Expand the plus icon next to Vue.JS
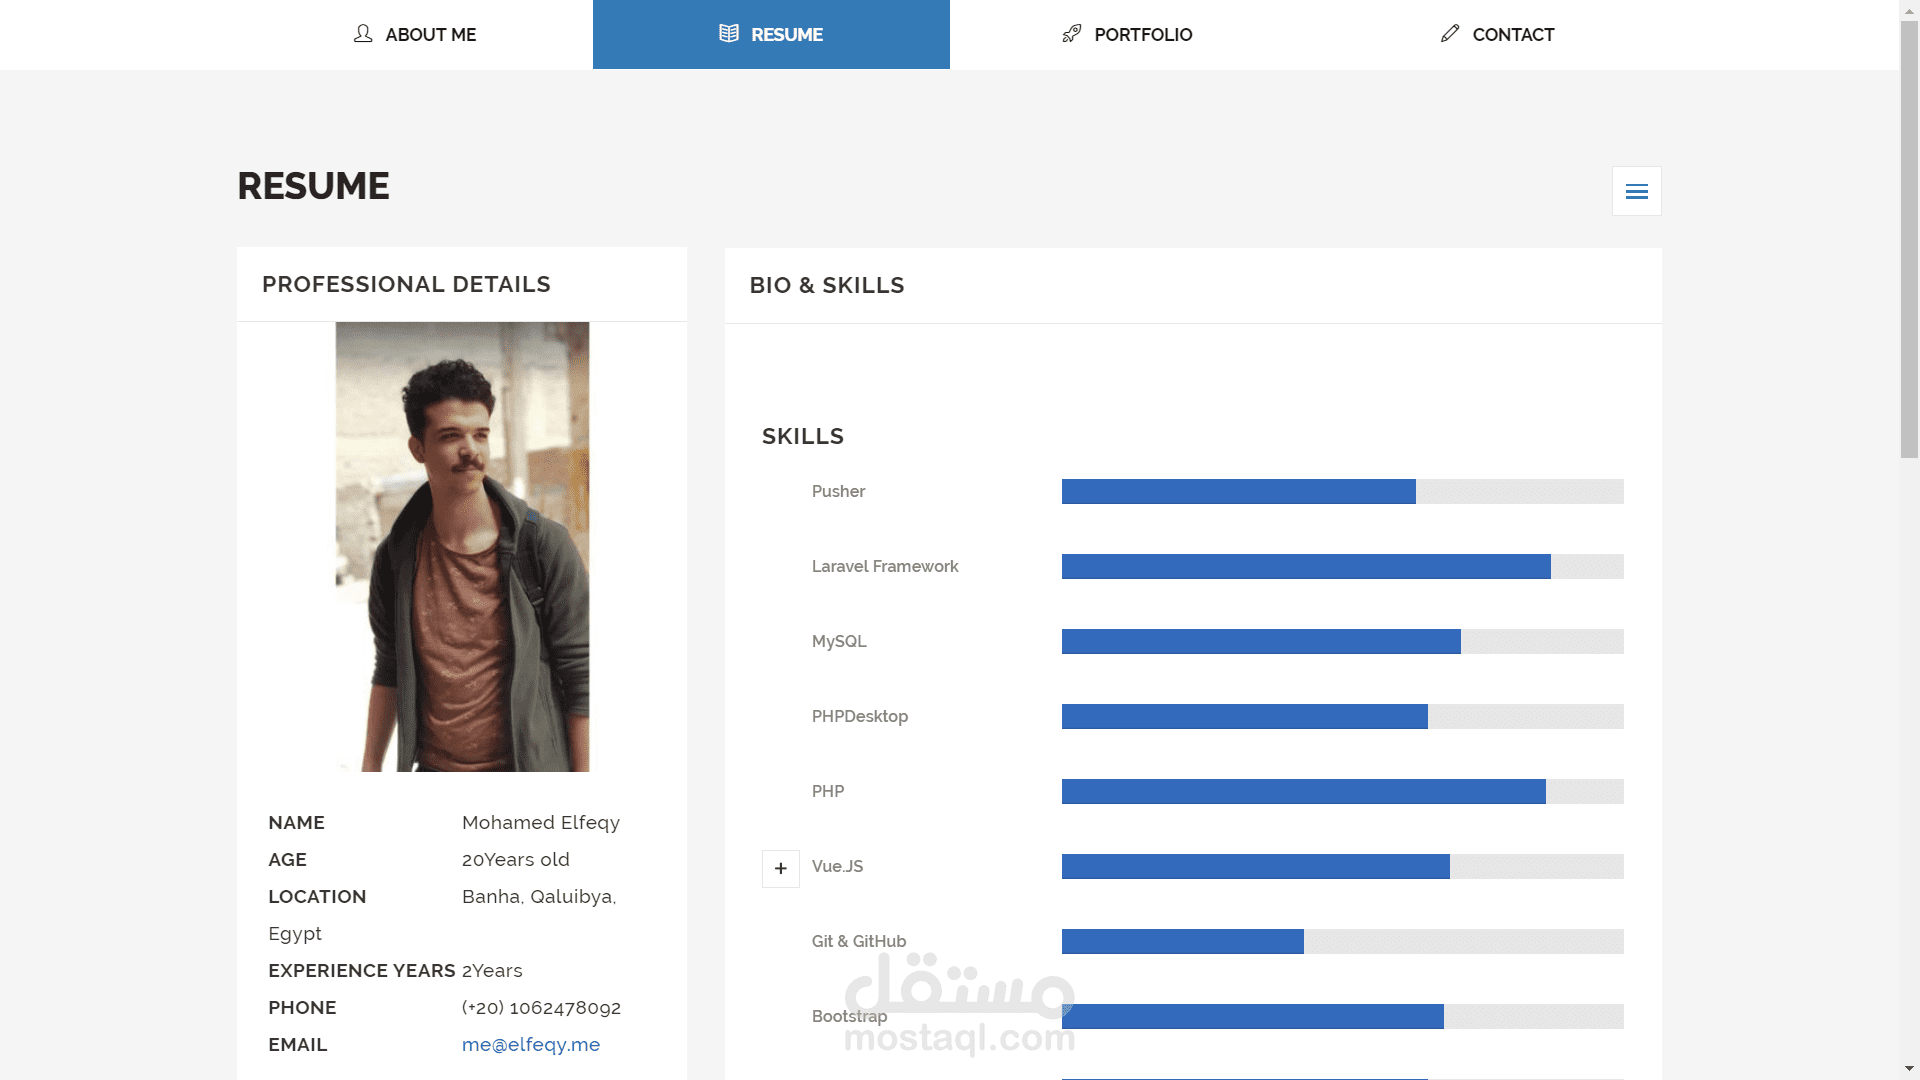The width and height of the screenshot is (1920, 1080). 781,868
